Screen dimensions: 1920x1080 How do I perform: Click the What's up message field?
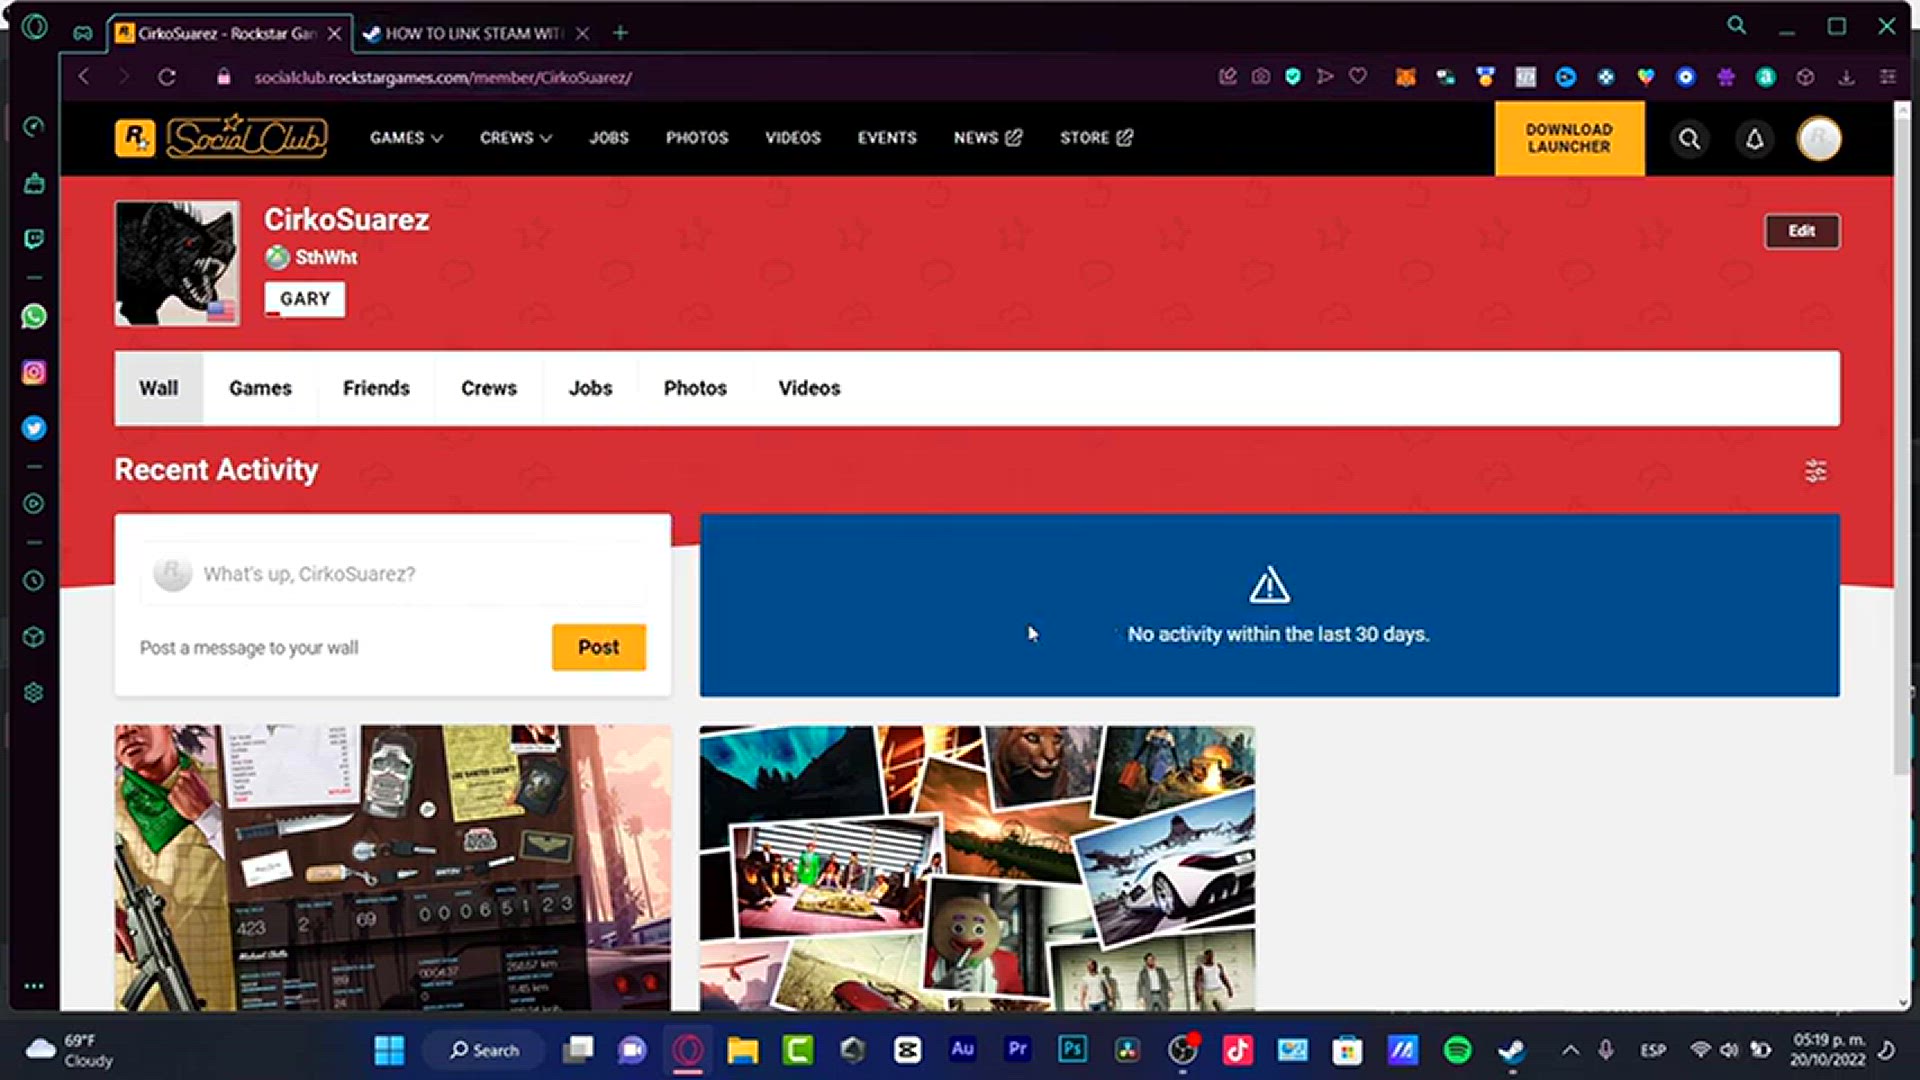pos(392,574)
